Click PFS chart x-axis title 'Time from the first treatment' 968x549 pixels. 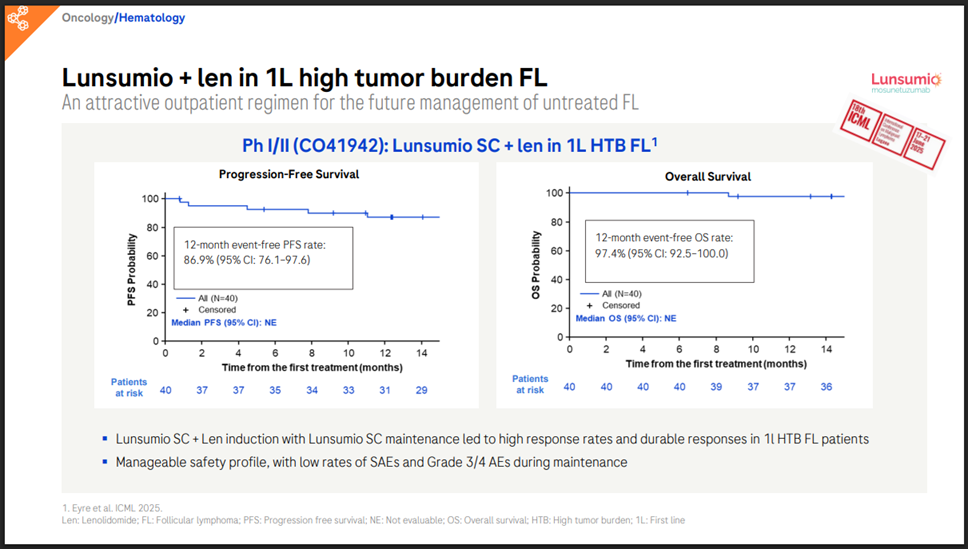pos(312,367)
